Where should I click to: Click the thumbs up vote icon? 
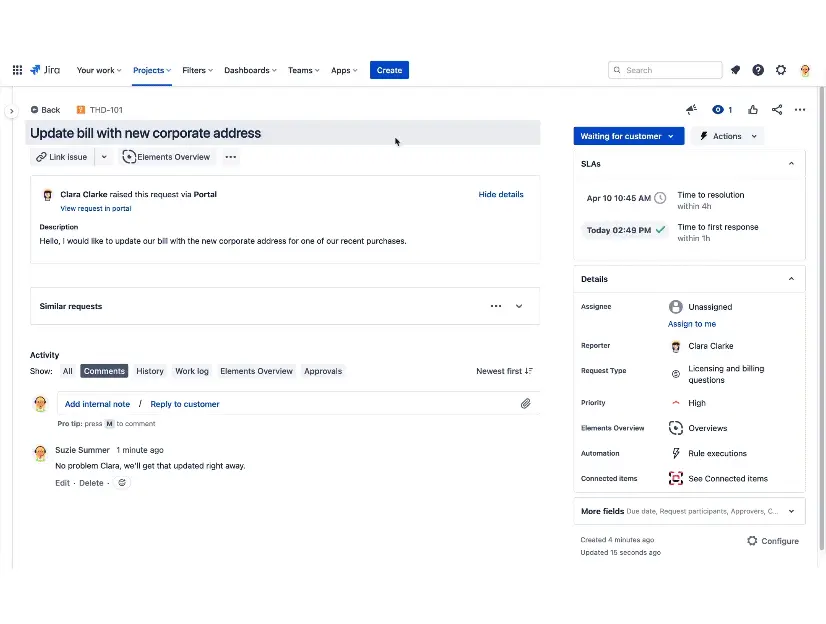[x=753, y=110]
